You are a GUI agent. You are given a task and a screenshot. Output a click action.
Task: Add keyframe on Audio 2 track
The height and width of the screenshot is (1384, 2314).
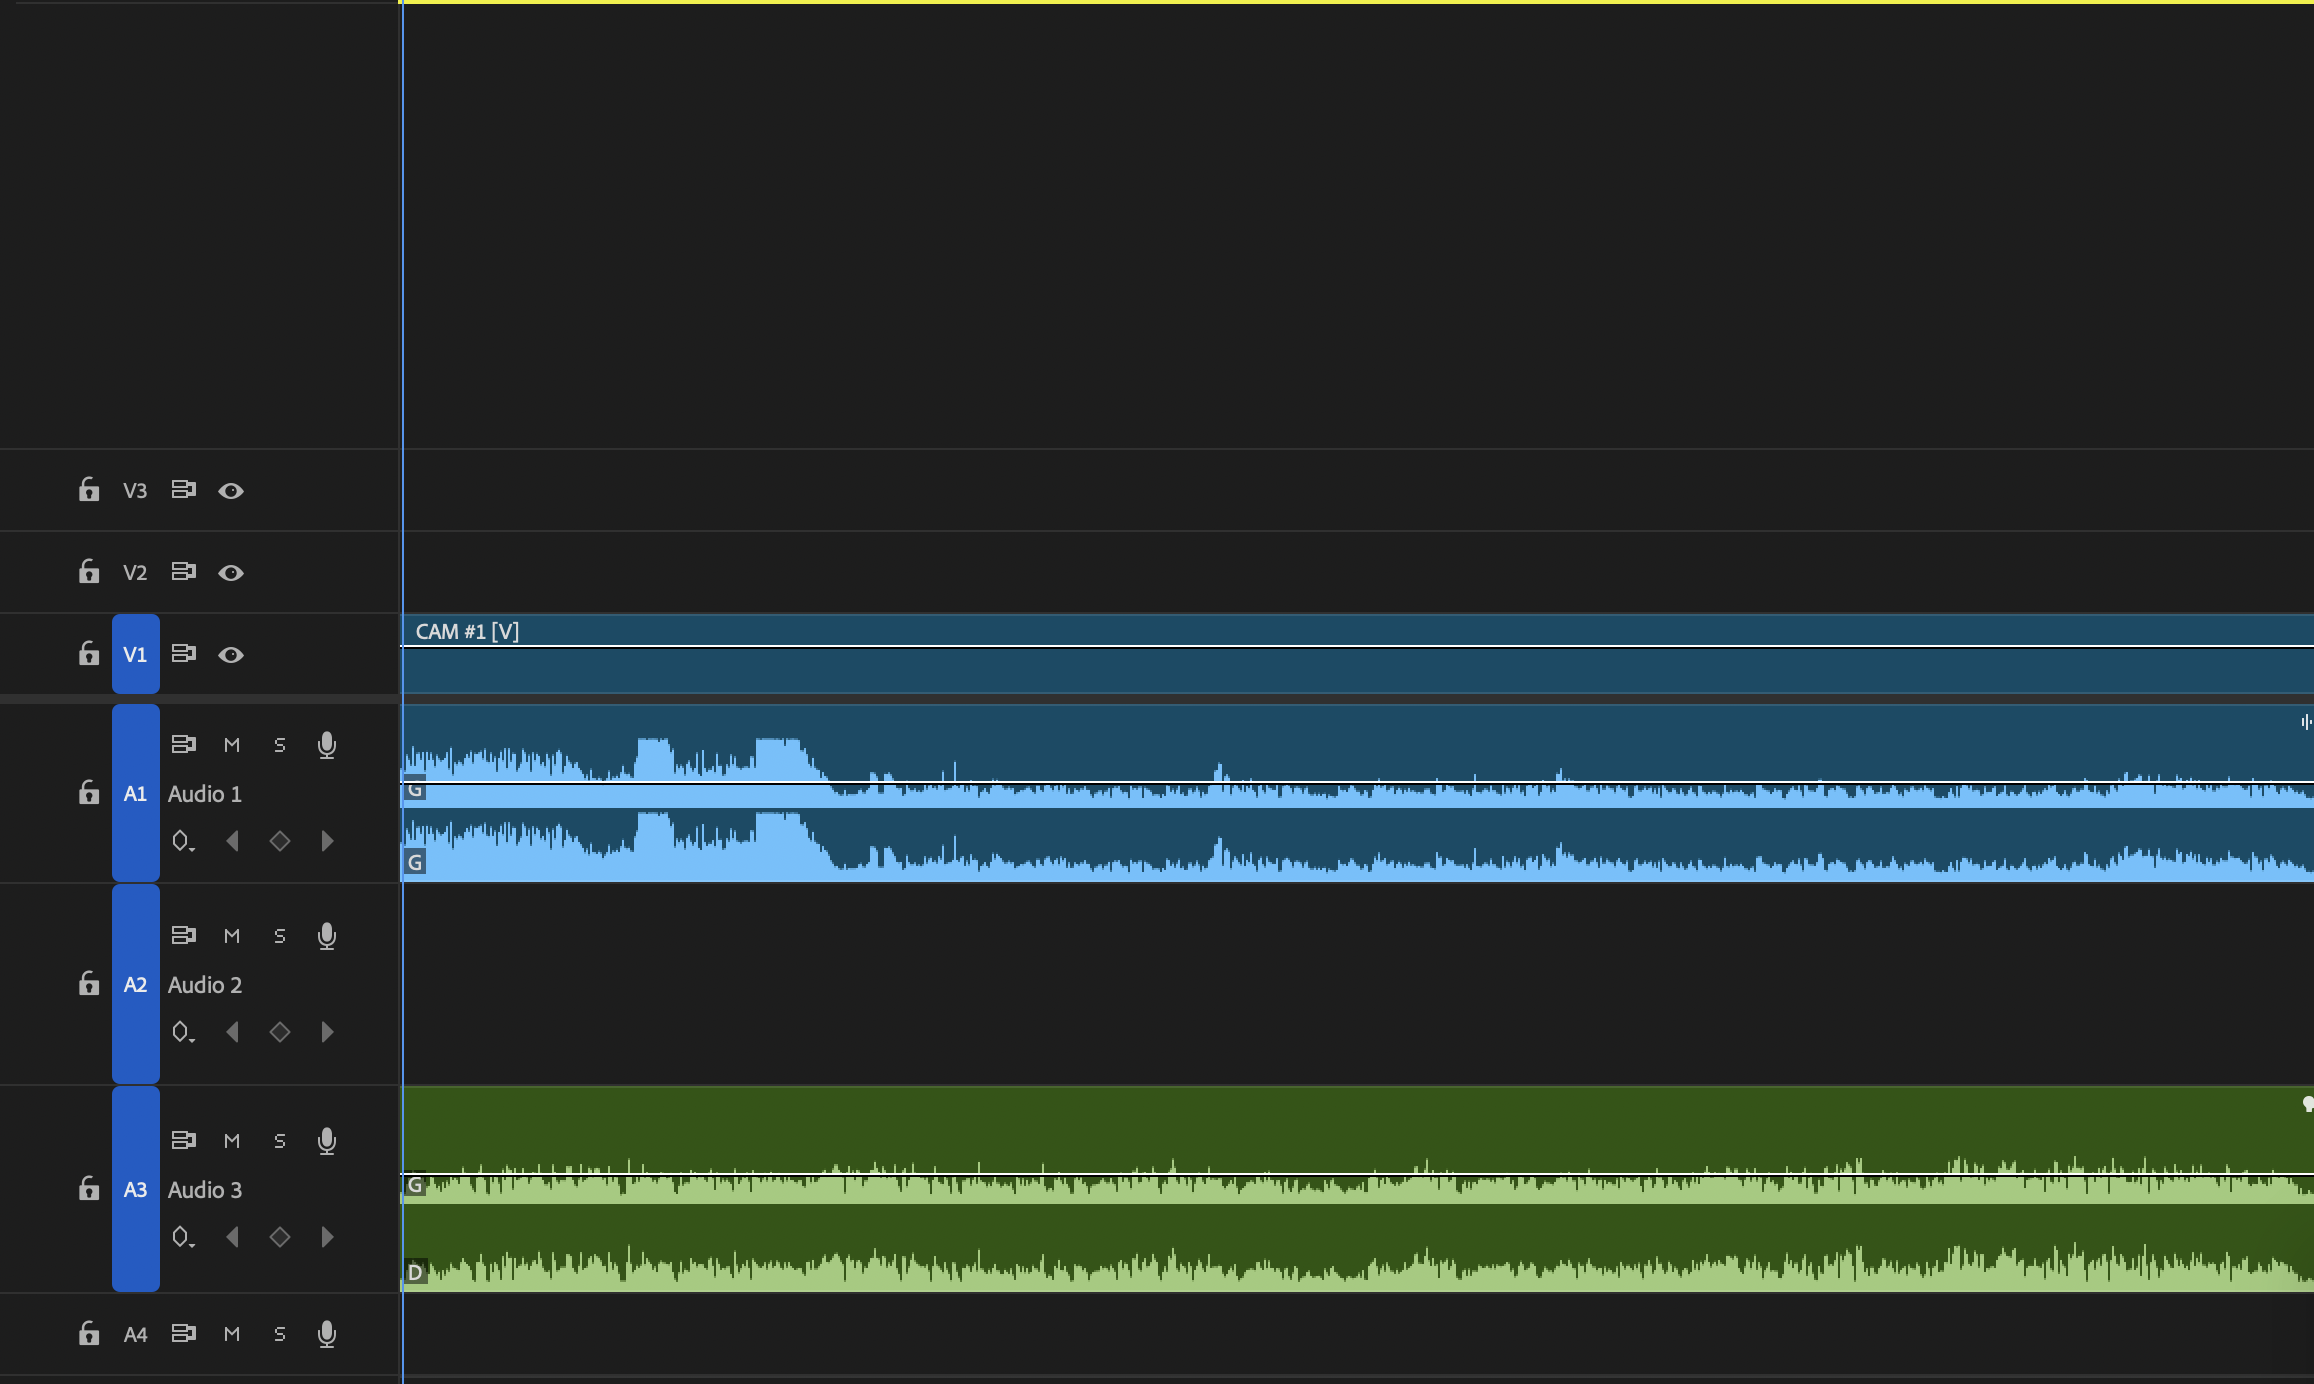pos(280,1032)
